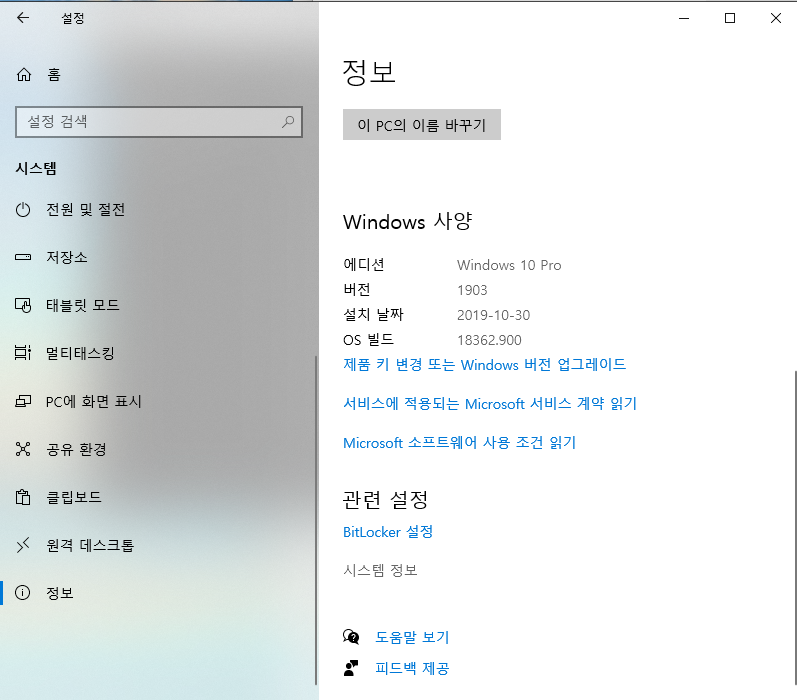Click the 도움말 보기 chat bubble icon

351,637
